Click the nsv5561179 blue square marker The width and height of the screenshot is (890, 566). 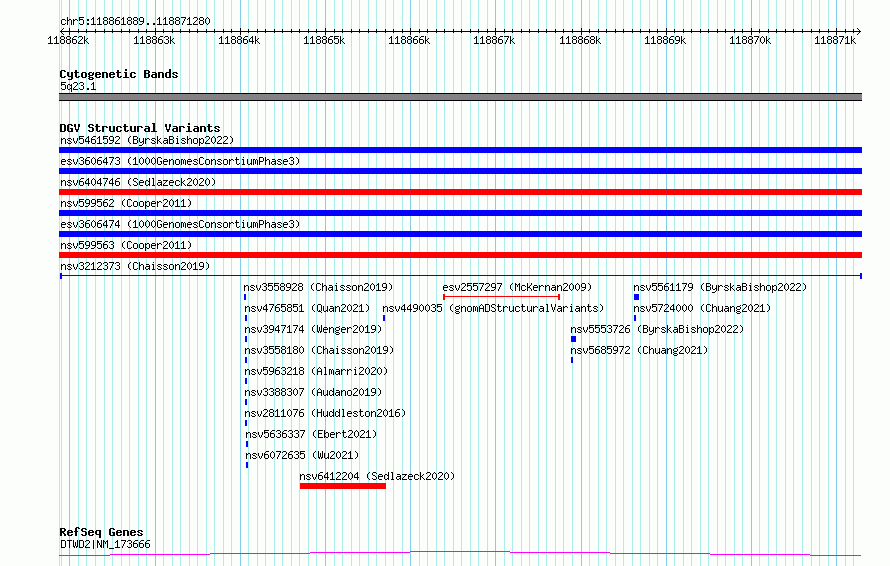coord(636,297)
